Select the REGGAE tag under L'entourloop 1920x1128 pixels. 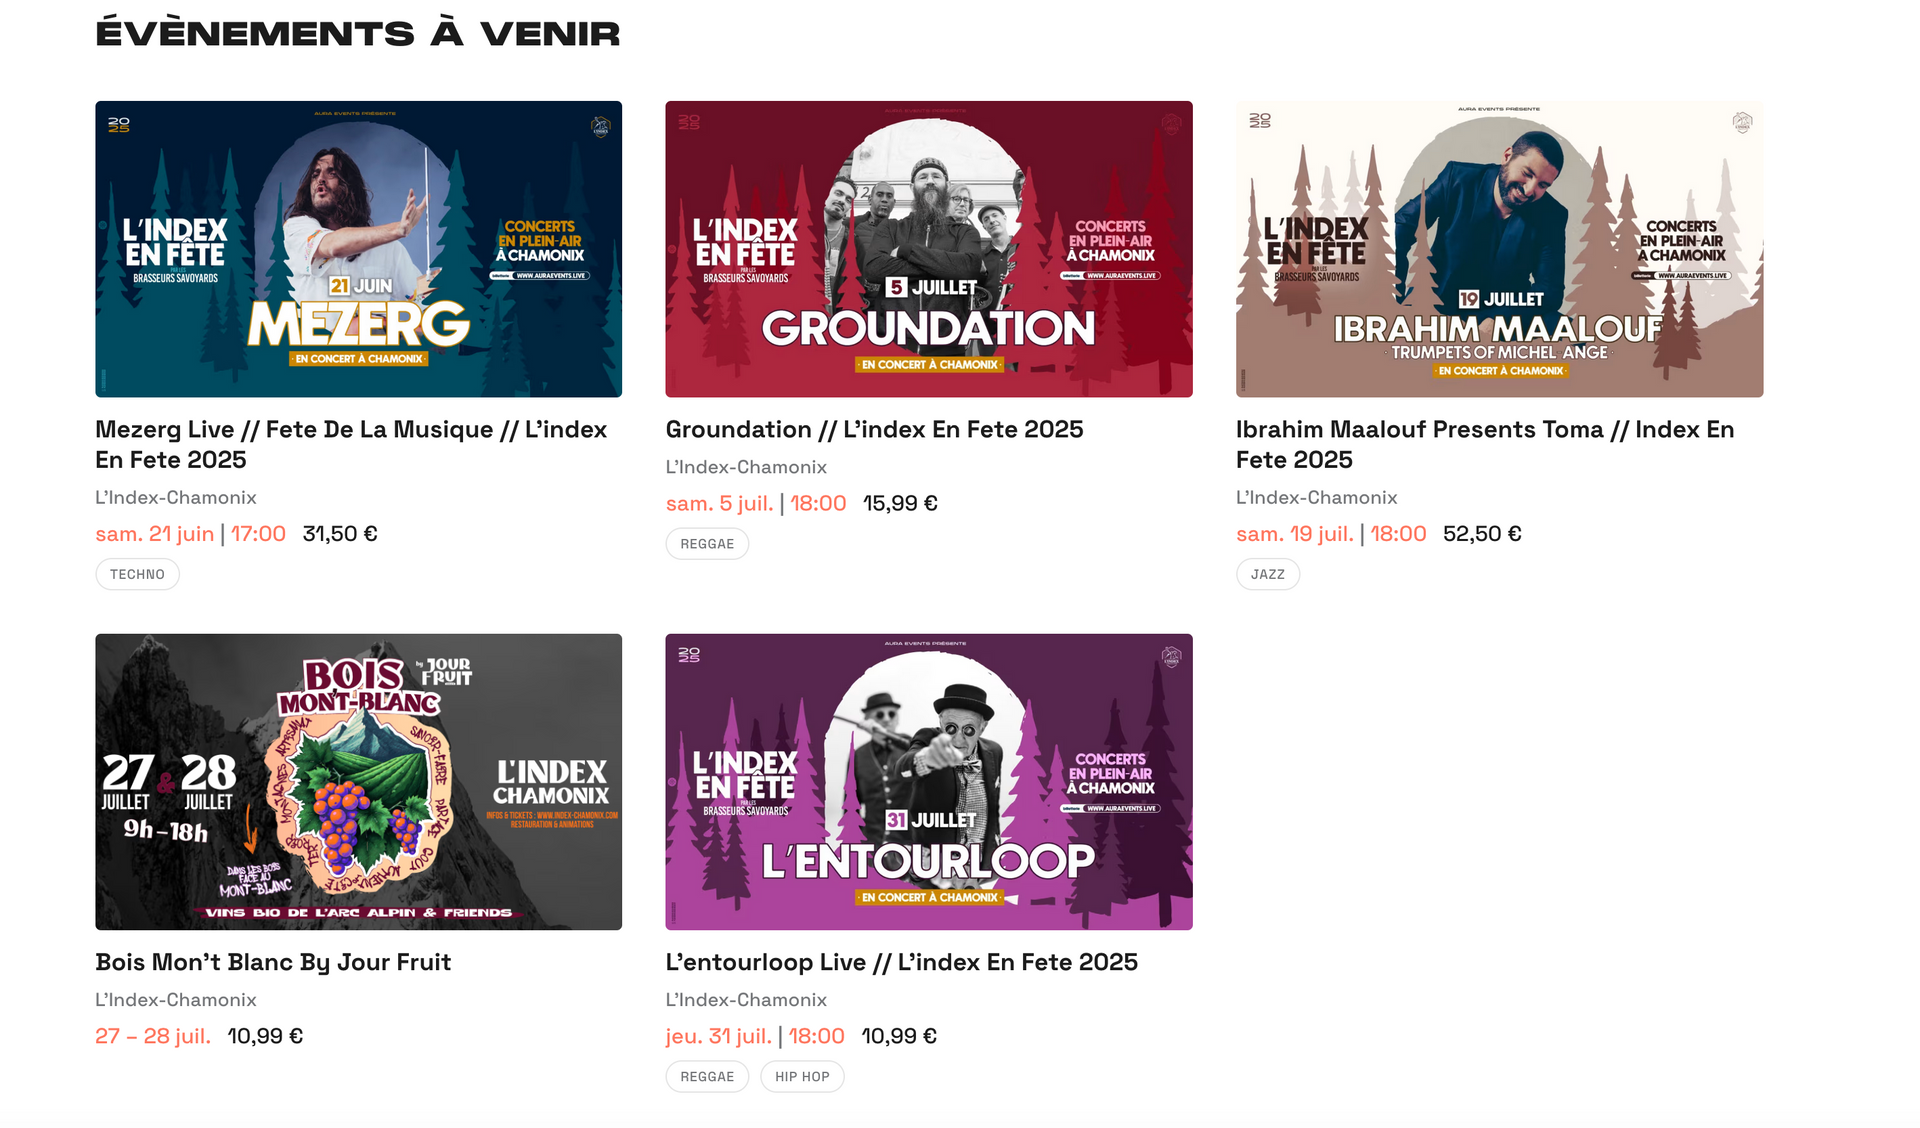point(707,1077)
